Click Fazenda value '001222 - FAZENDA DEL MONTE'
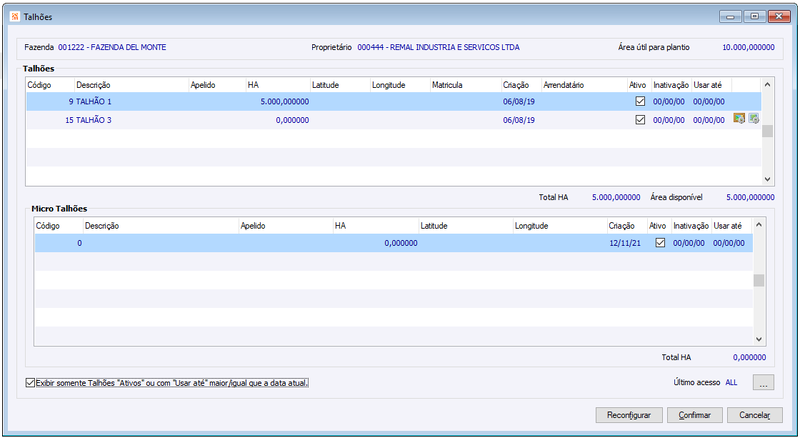The image size is (800, 438). [x=112, y=47]
